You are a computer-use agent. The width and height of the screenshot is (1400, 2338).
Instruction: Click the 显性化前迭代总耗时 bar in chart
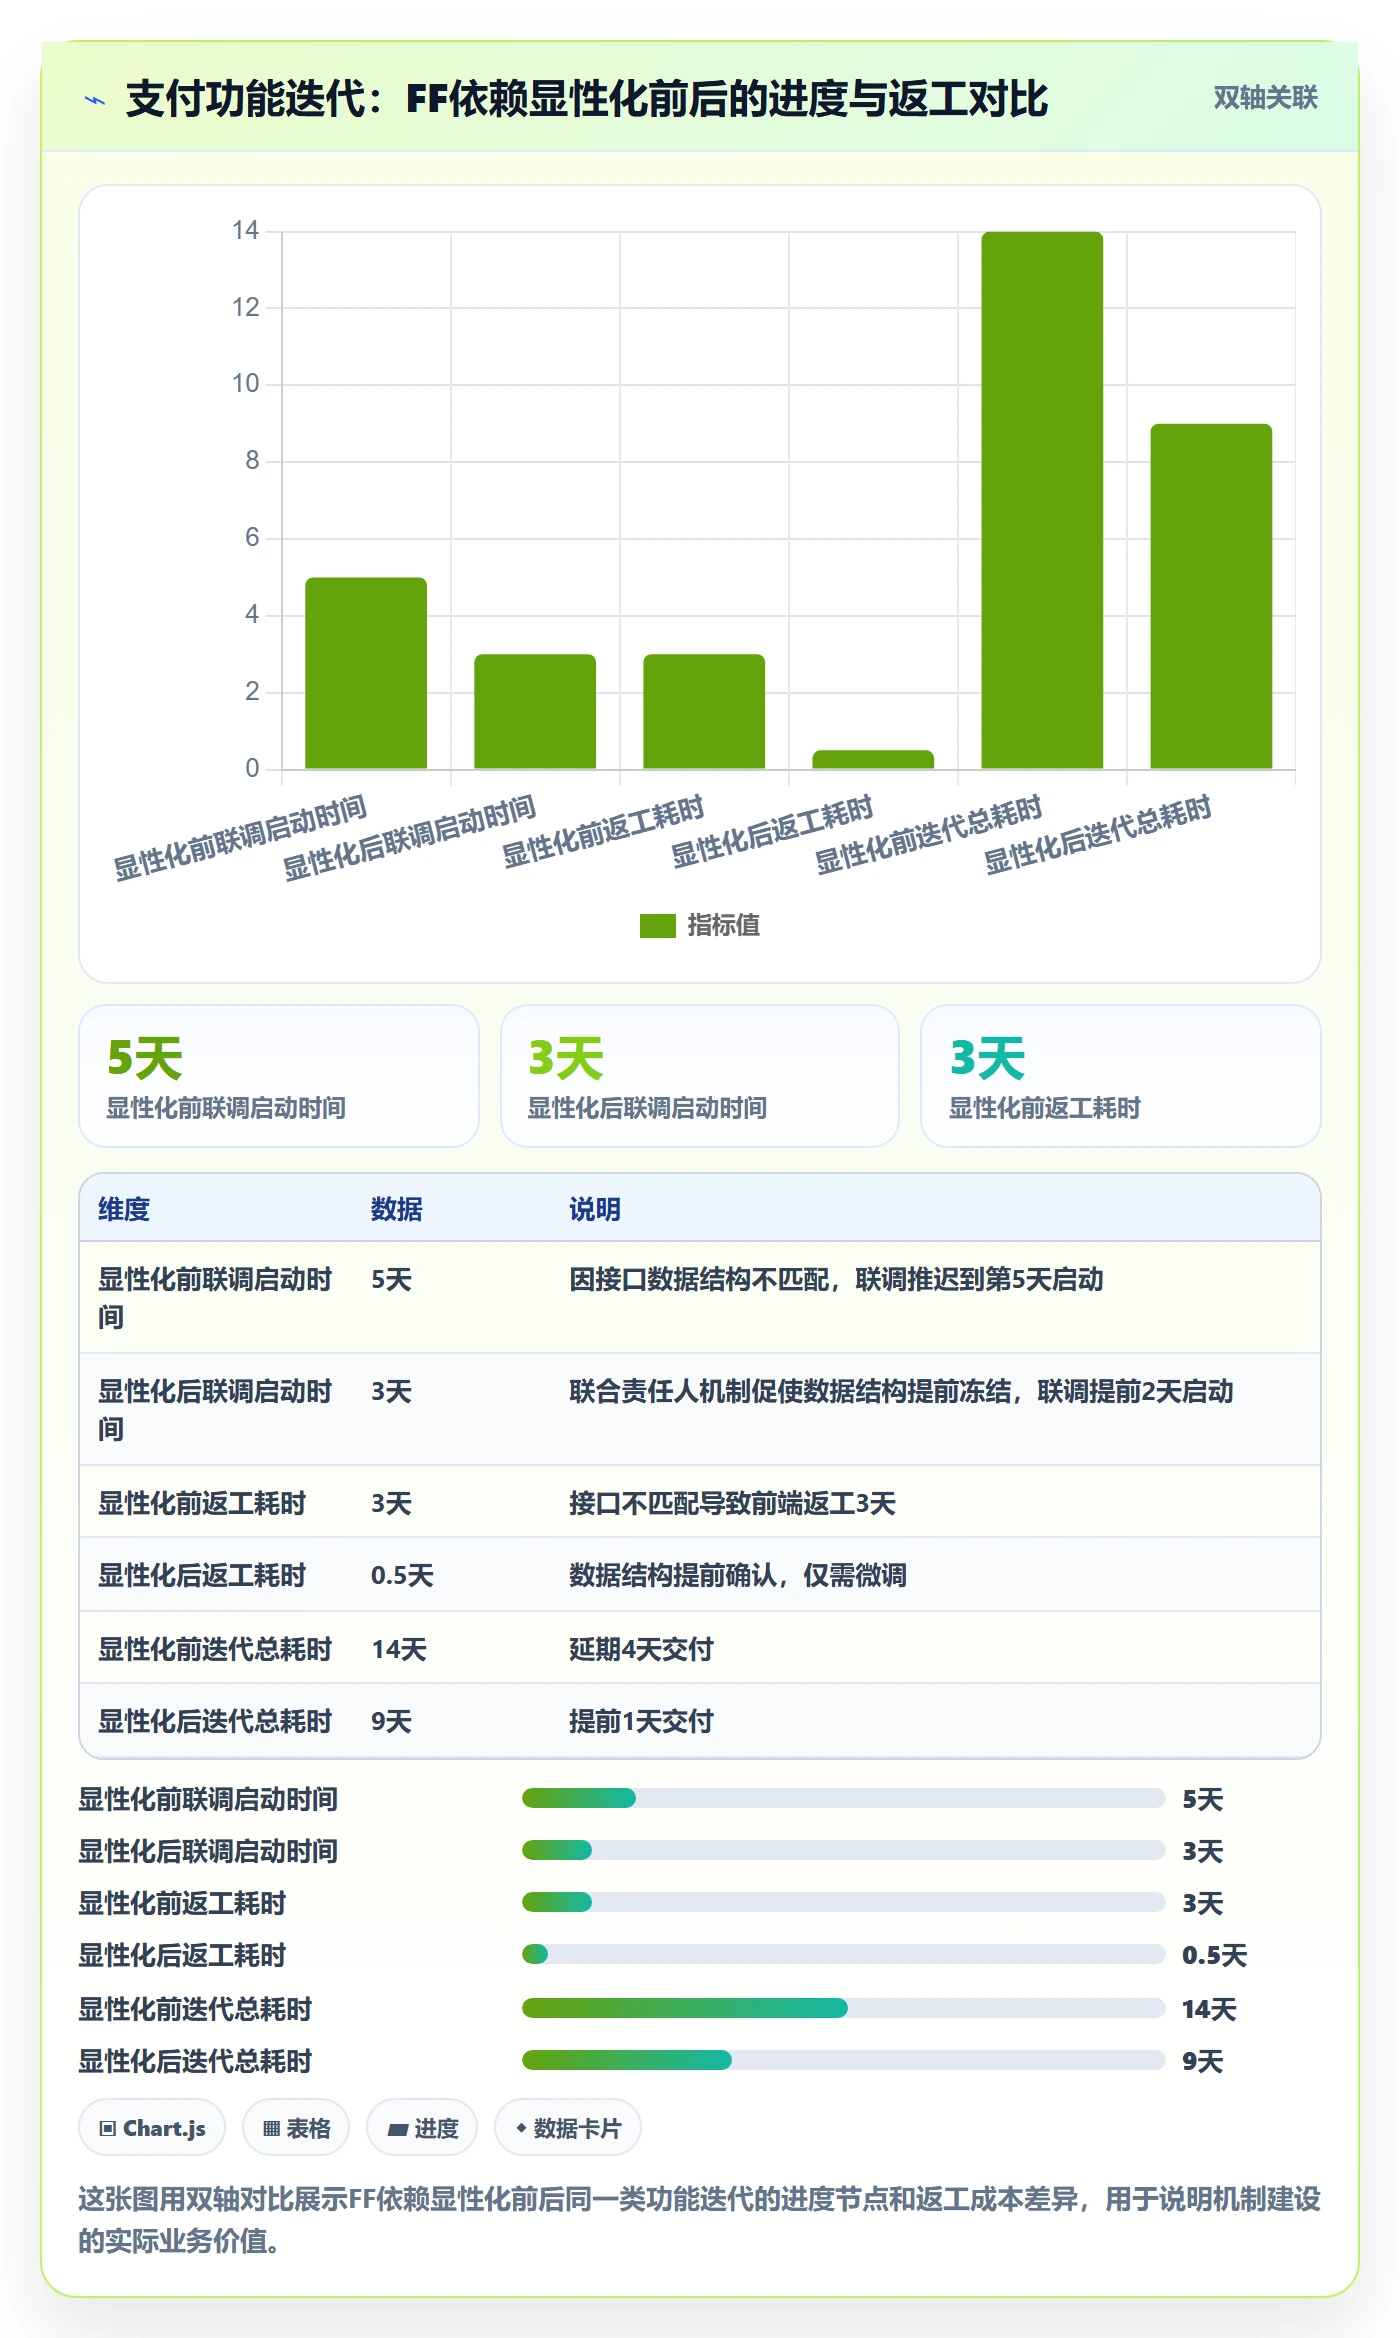1042,500
